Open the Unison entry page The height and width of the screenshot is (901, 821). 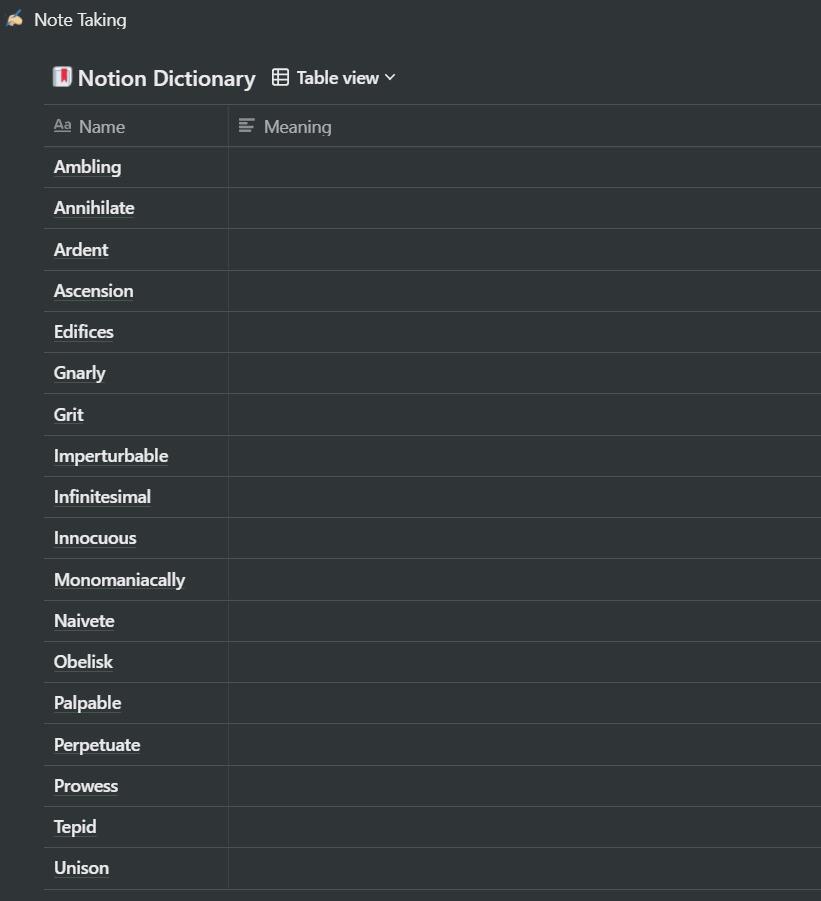point(81,868)
